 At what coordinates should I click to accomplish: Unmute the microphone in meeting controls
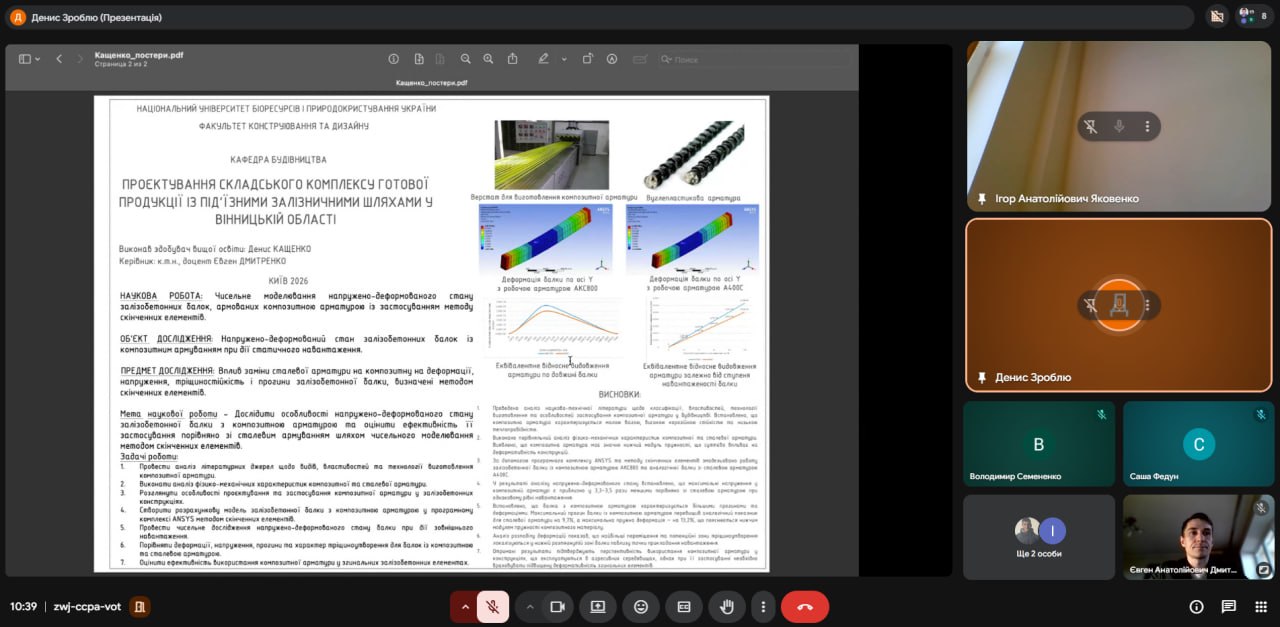coord(492,606)
